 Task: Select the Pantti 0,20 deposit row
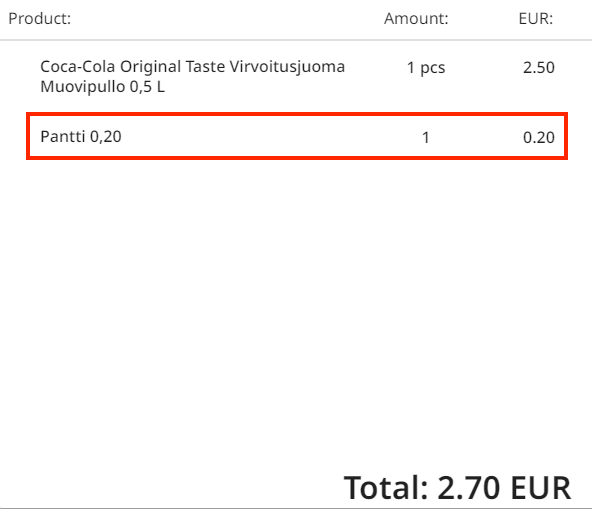pyautogui.click(x=297, y=136)
